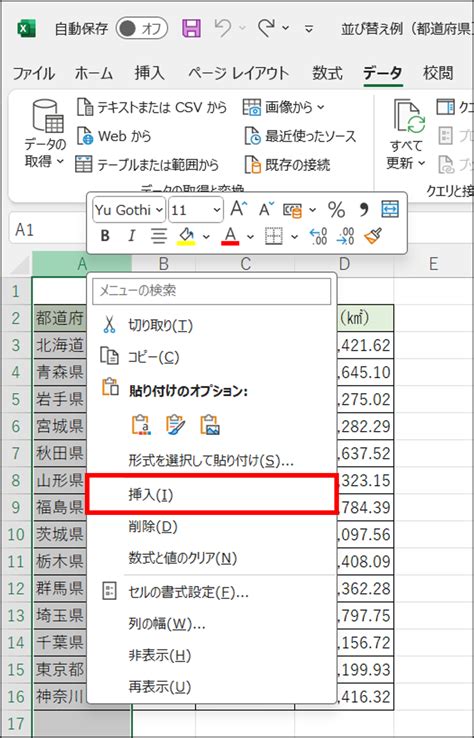
Task: Open the Yu Gothic font name dropdown
Action: tap(129, 209)
